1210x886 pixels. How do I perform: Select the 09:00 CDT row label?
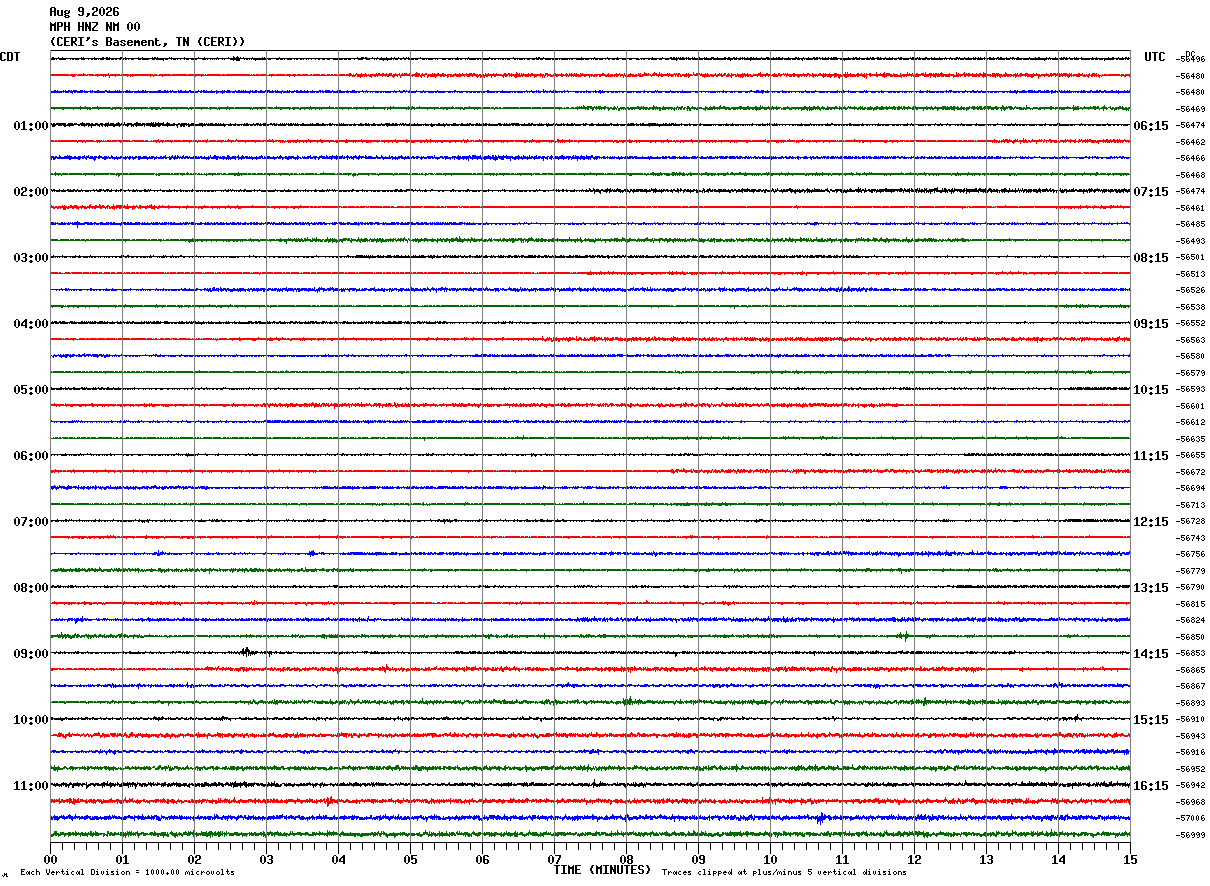point(30,654)
